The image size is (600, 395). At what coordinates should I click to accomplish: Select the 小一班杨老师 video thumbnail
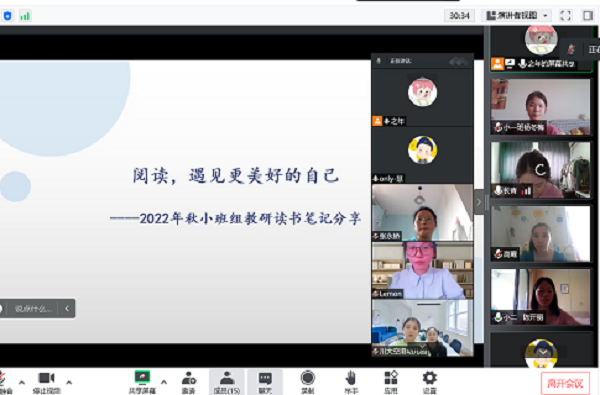tap(541, 107)
